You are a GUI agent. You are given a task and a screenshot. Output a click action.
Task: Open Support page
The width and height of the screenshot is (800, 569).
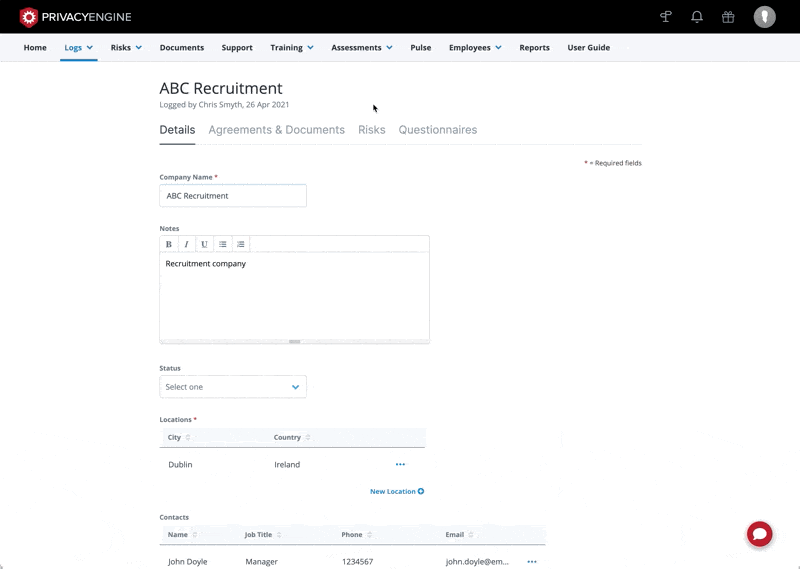(237, 47)
